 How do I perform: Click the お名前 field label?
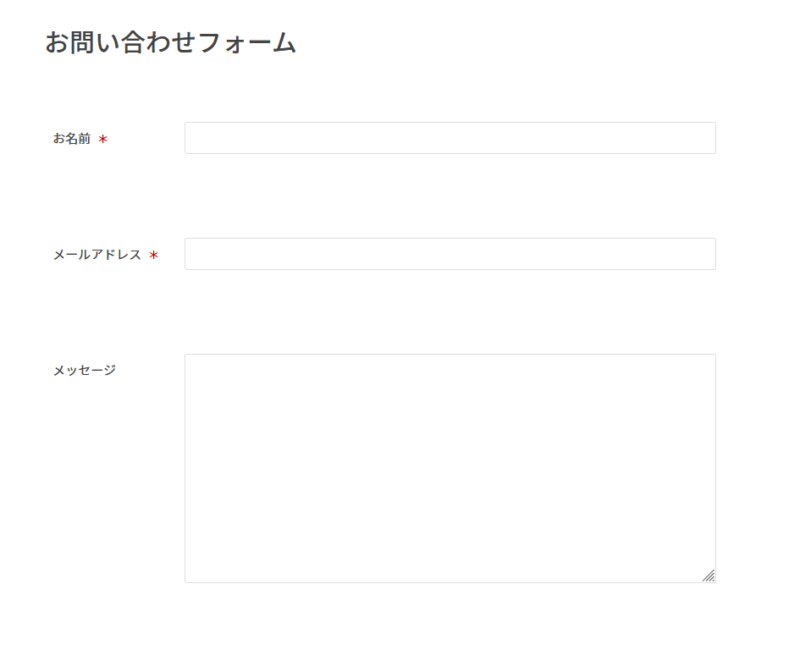[x=72, y=139]
